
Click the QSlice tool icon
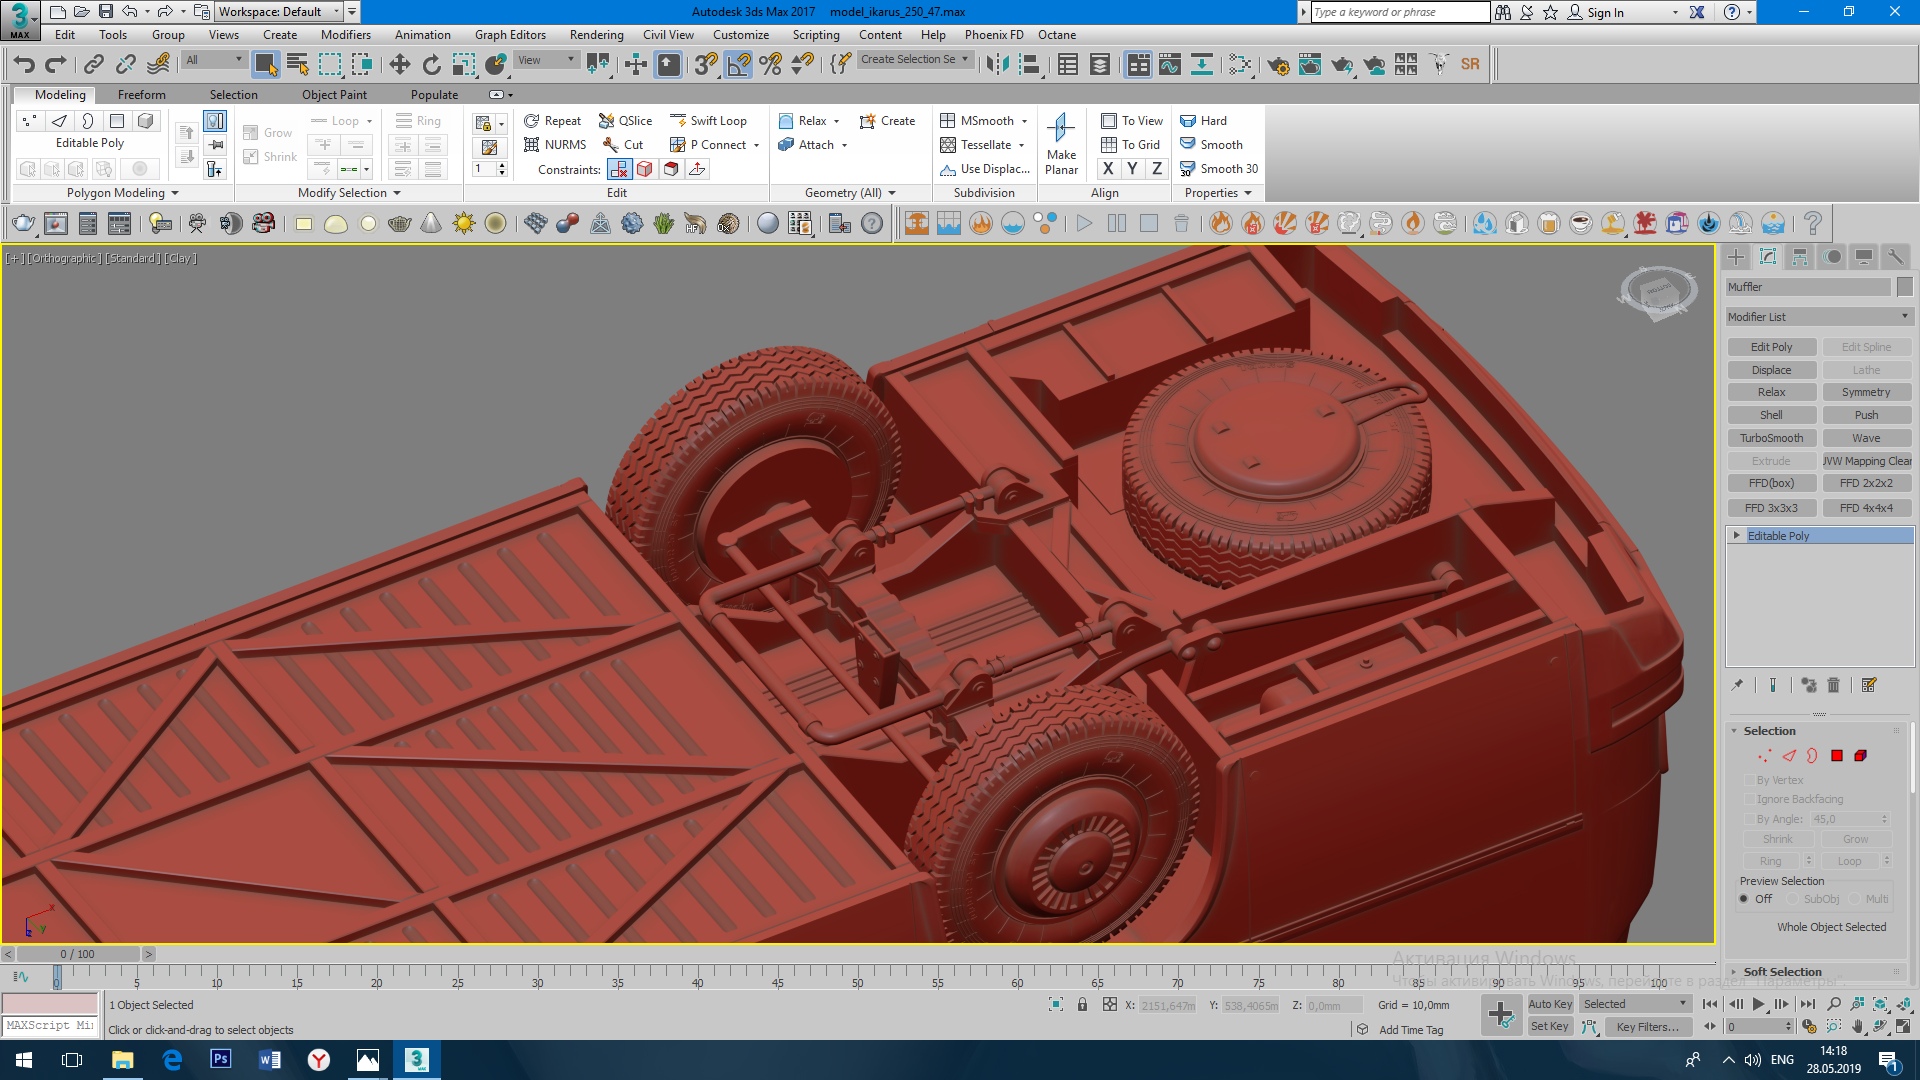pos(606,121)
